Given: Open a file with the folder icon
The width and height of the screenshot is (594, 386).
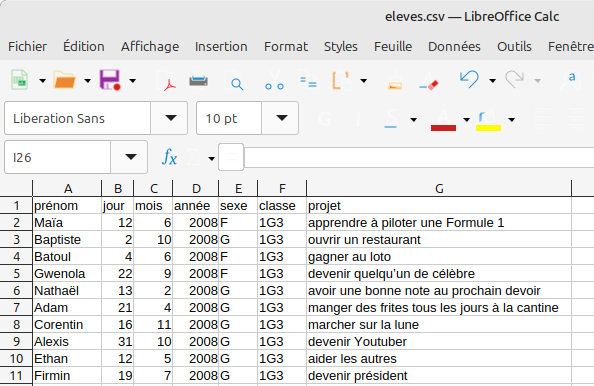Looking at the screenshot, I should tap(64, 80).
